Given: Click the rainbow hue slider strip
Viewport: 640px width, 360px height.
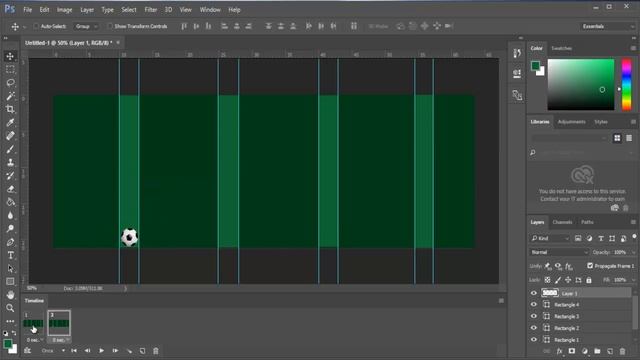Looking at the screenshot, I should [x=627, y=84].
